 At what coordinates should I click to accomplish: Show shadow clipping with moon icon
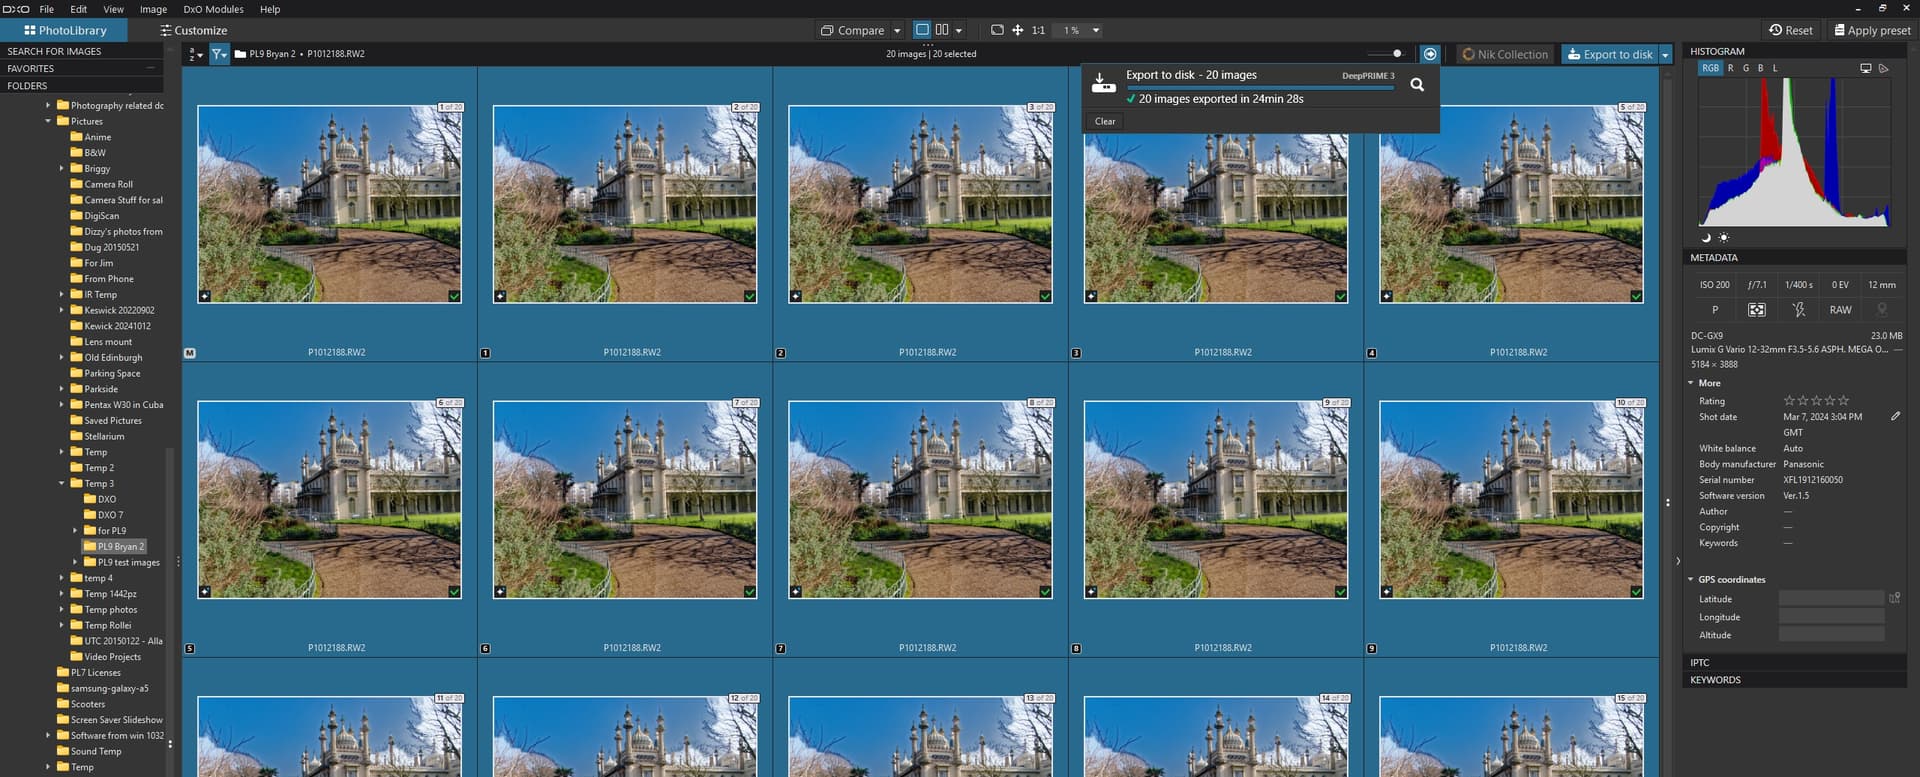pos(1706,238)
